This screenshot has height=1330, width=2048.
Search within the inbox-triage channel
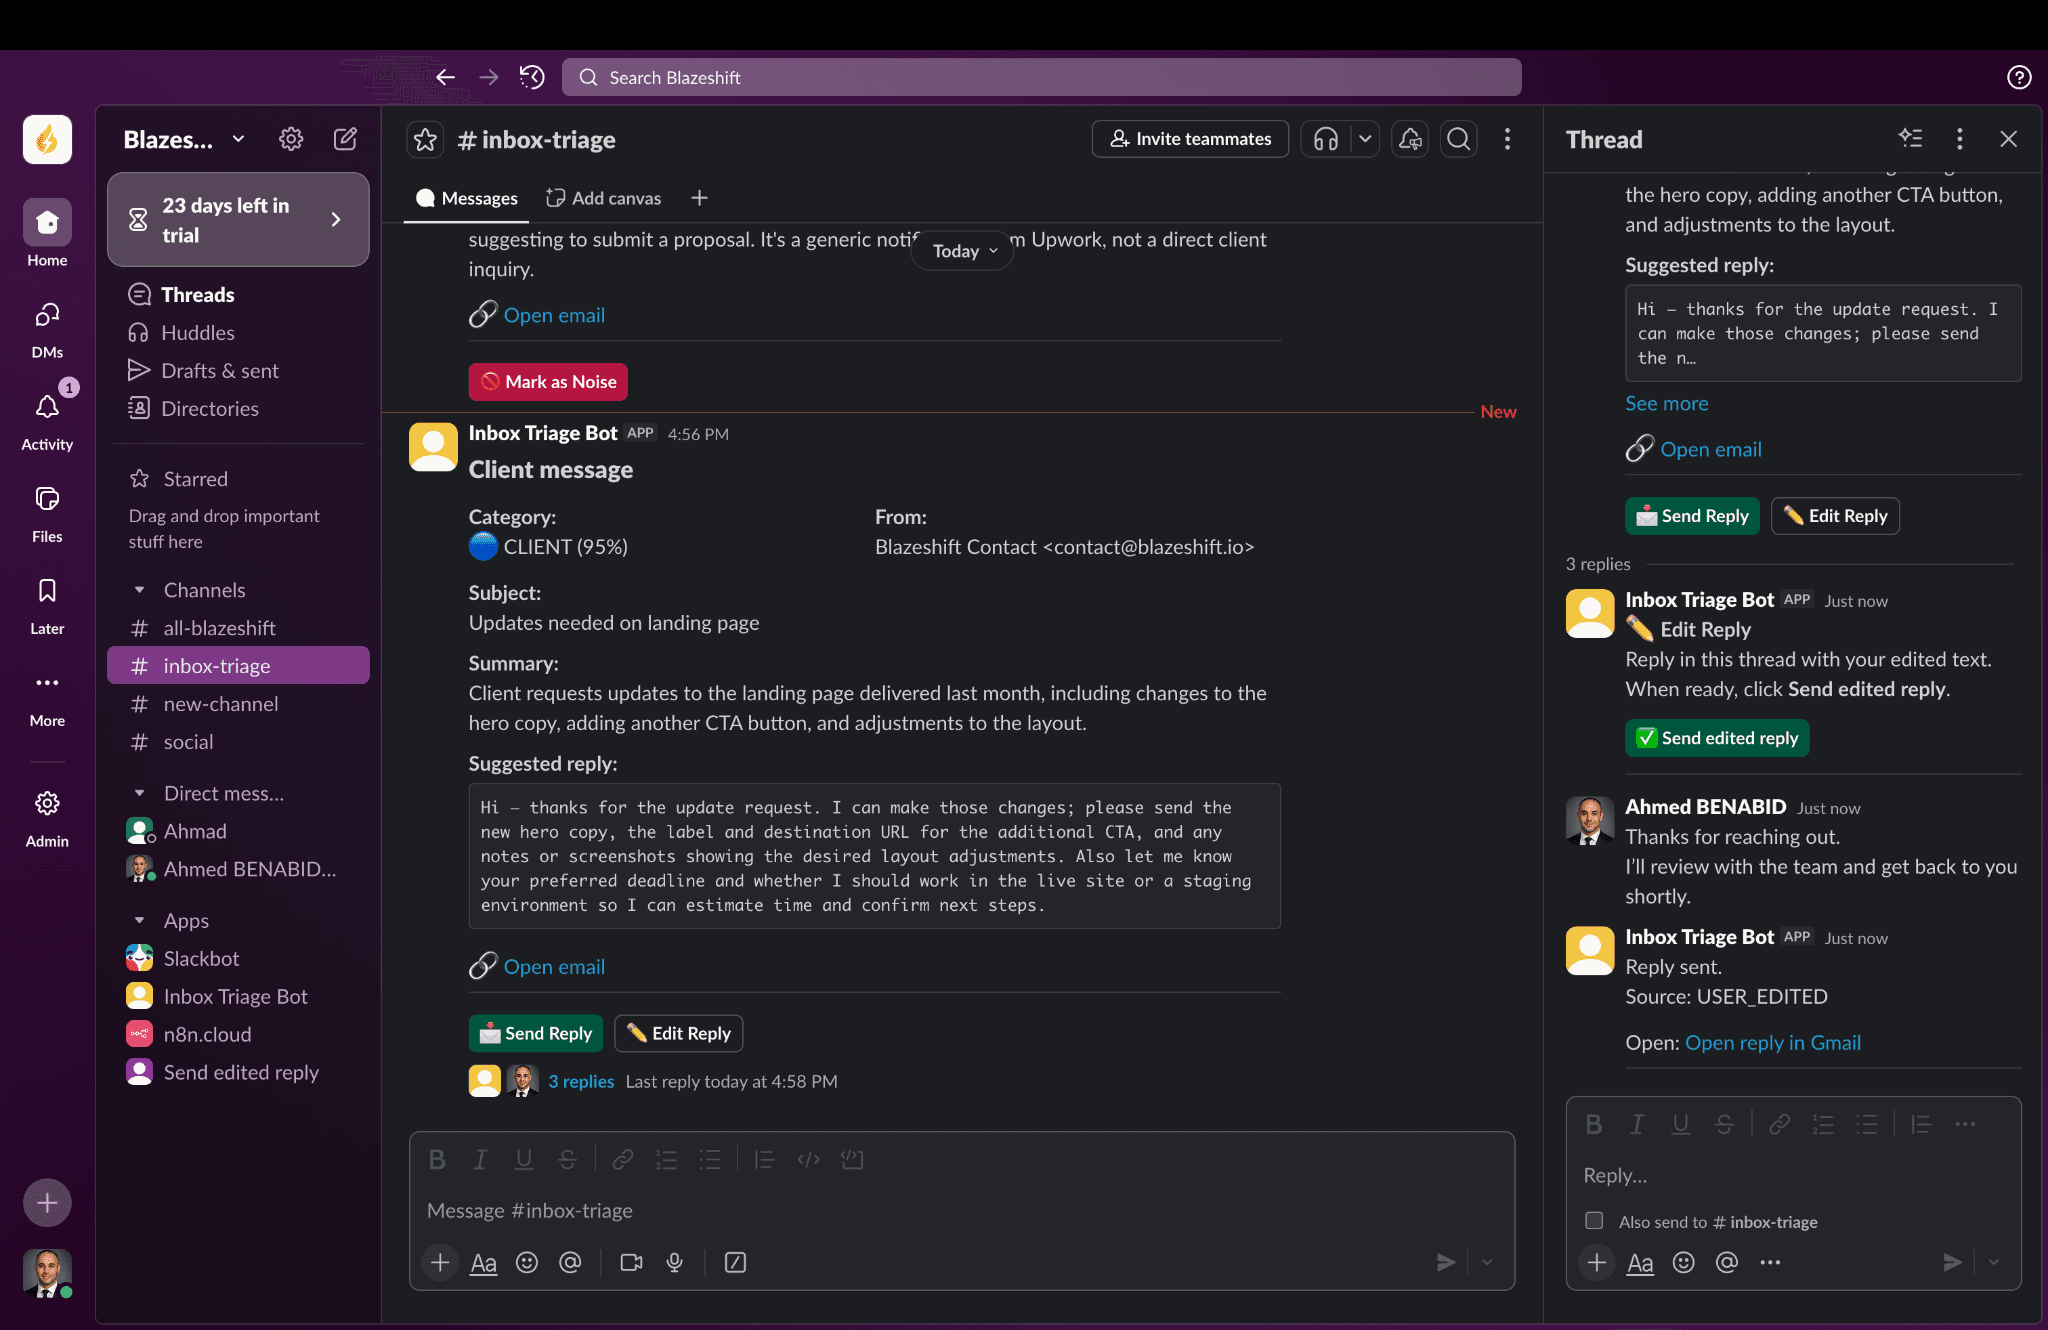coord(1458,139)
